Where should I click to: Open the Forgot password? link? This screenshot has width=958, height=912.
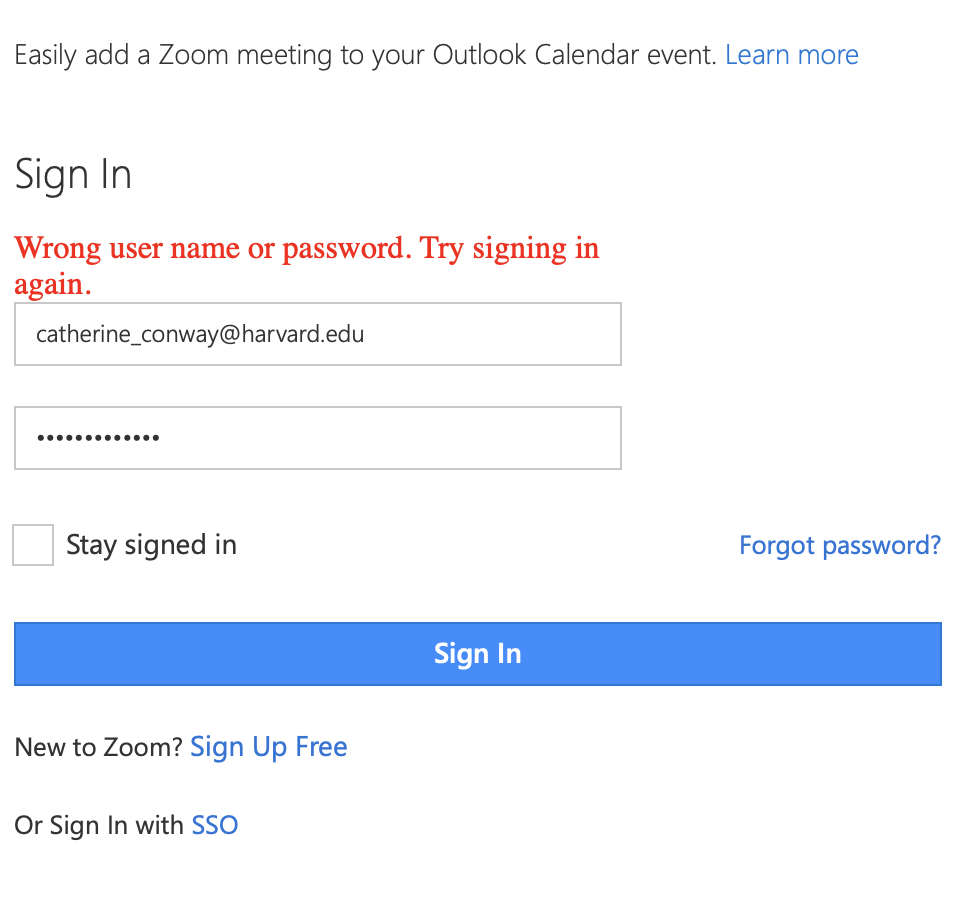(839, 545)
